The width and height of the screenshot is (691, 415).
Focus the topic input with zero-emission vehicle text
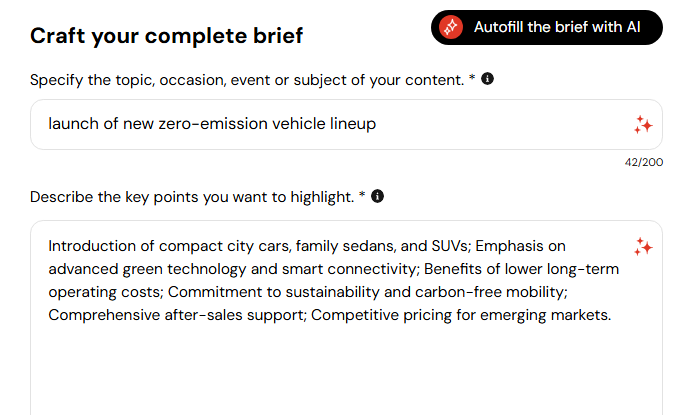[x=346, y=125]
